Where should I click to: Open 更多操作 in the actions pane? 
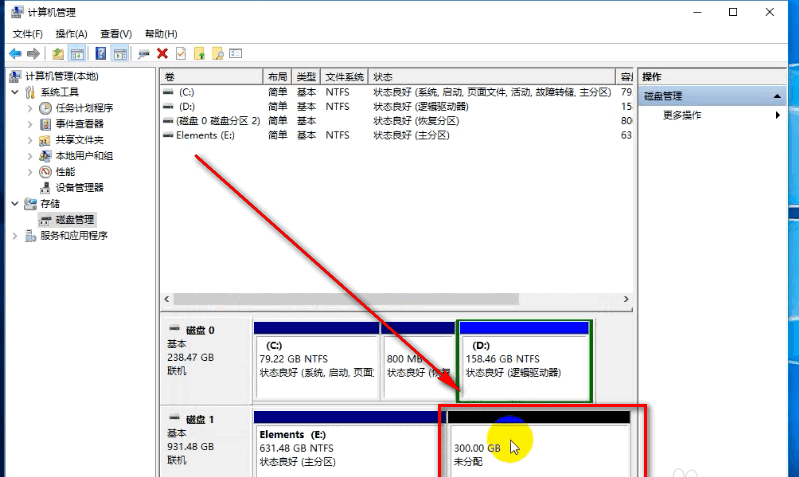coord(682,115)
